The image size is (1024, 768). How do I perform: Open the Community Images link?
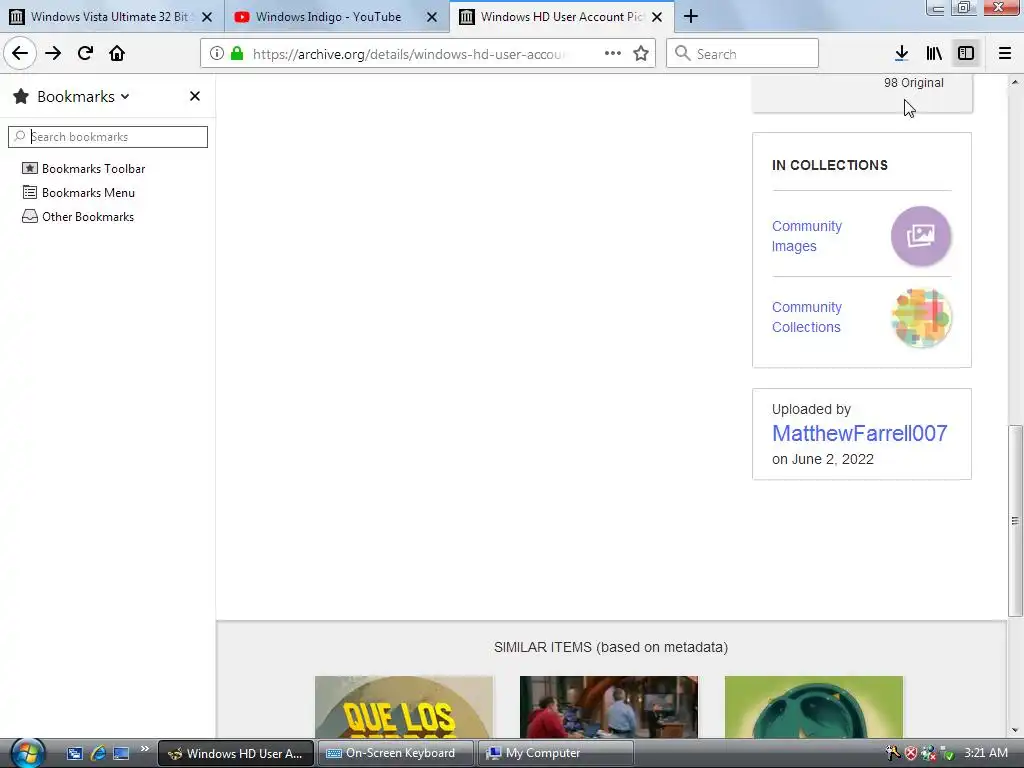807,236
